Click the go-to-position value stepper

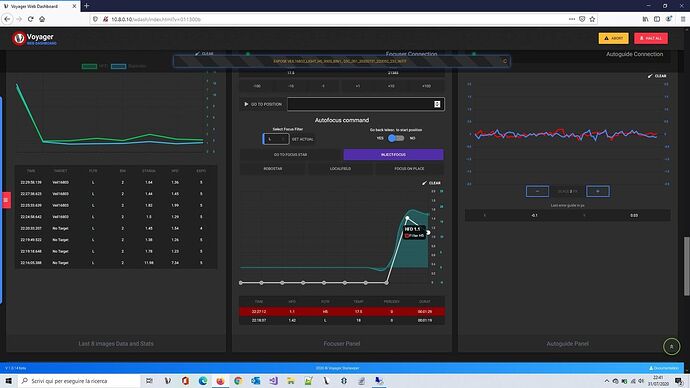(437, 104)
